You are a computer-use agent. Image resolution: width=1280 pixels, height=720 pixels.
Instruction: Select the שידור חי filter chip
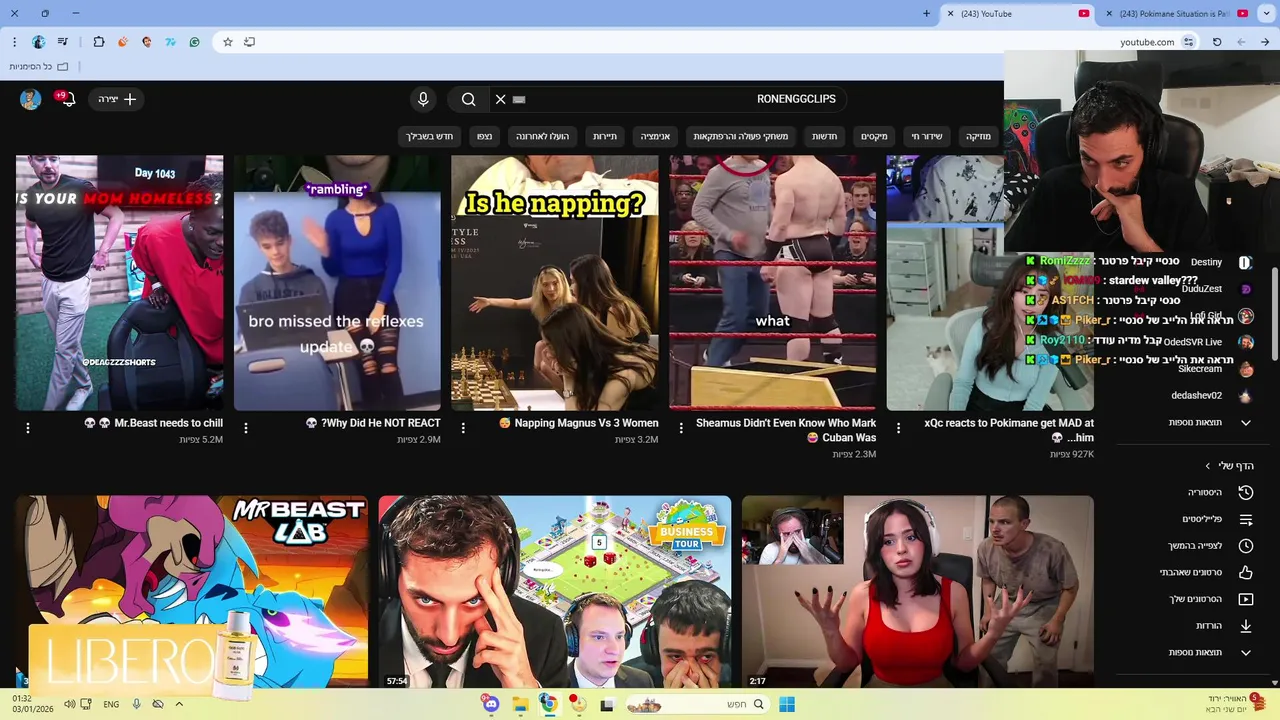click(926, 136)
